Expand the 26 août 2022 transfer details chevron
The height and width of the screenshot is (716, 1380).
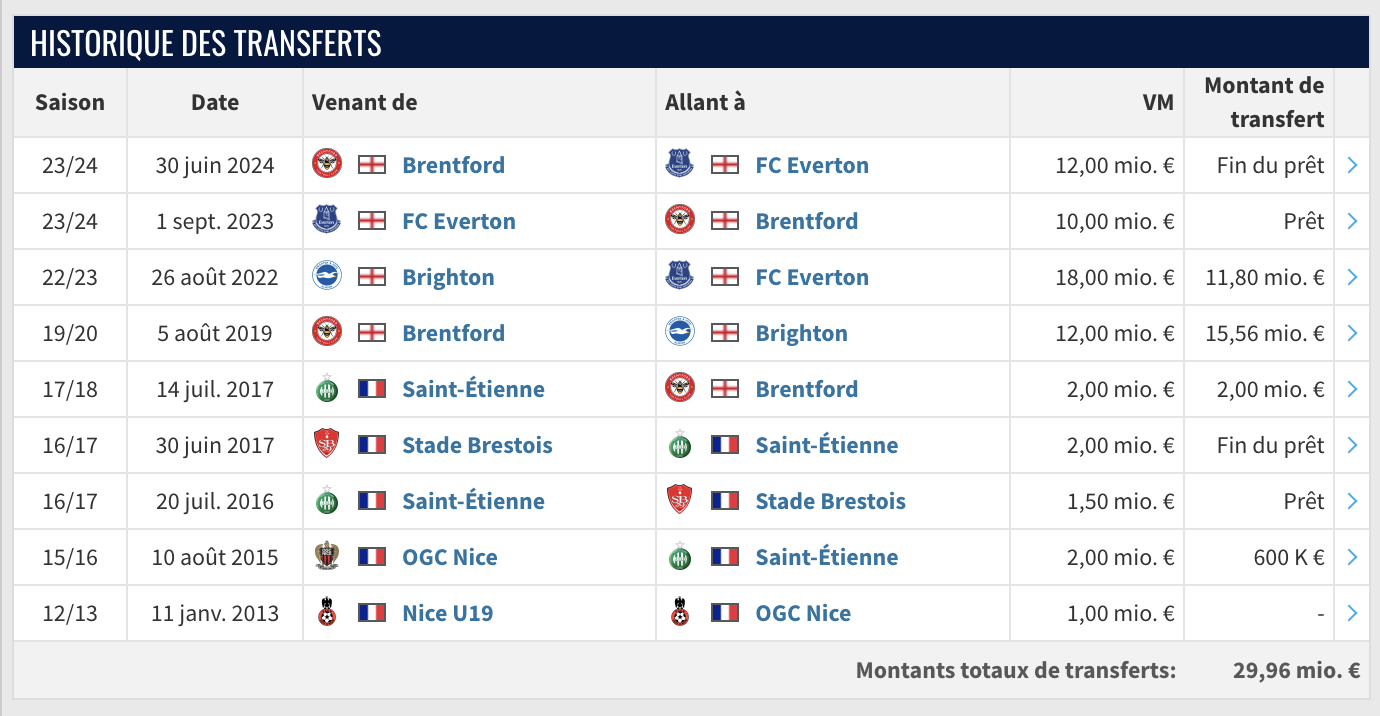[x=1352, y=277]
